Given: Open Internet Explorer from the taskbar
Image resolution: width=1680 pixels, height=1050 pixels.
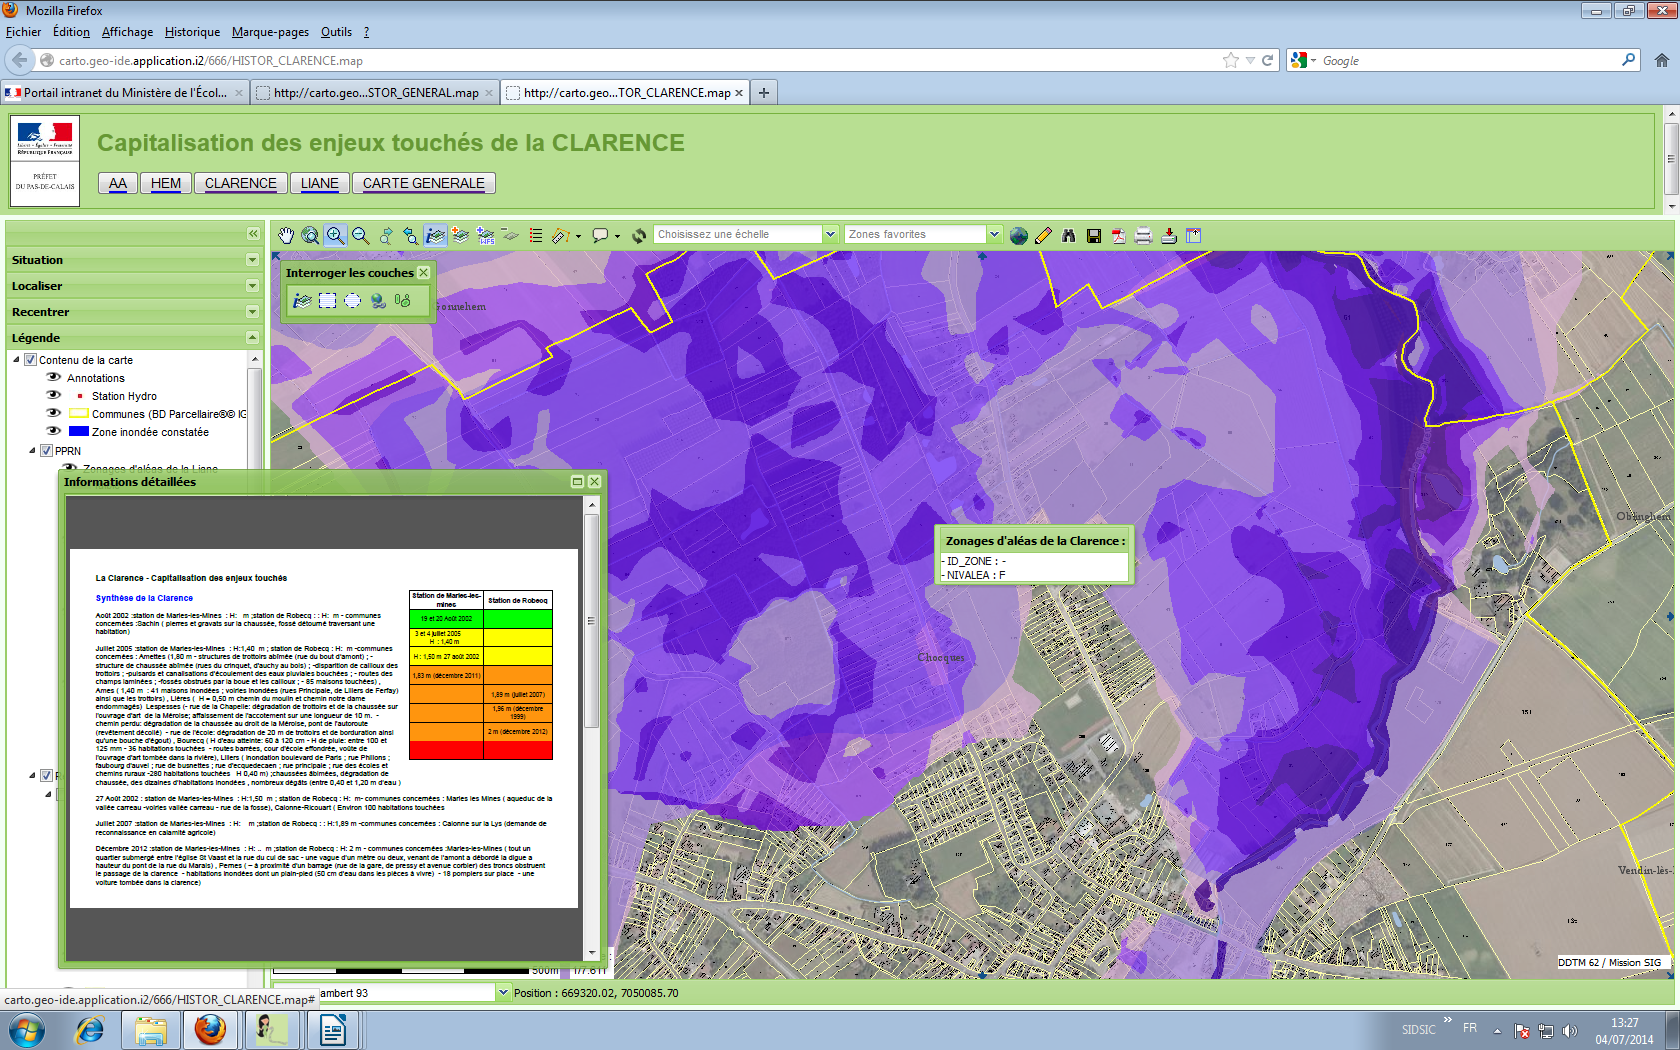Looking at the screenshot, I should (x=90, y=1030).
